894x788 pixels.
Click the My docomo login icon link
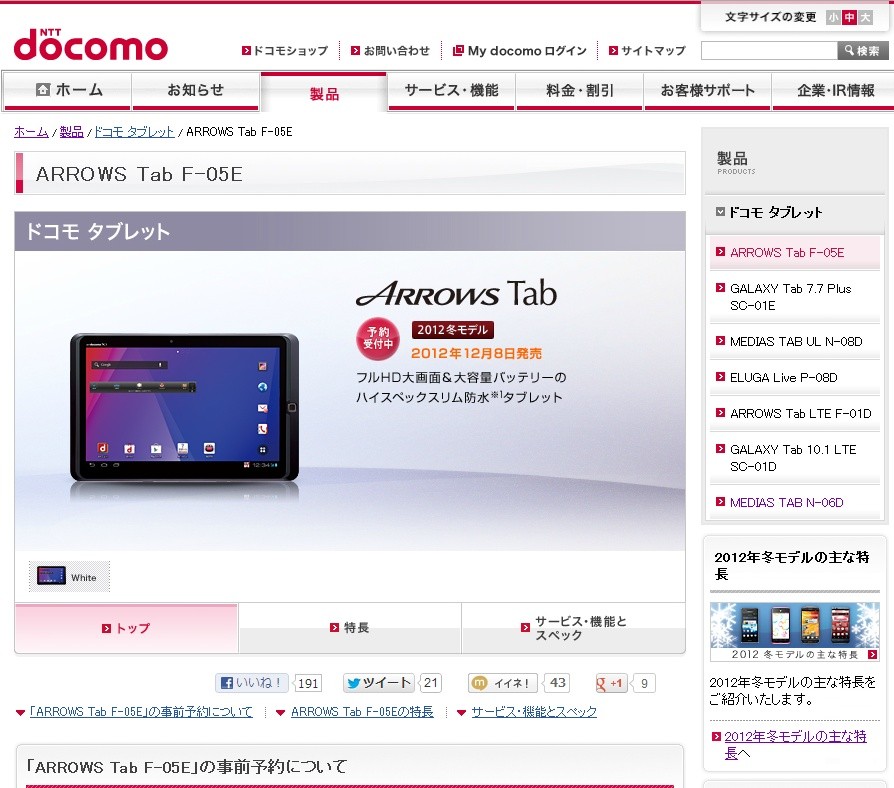pos(519,51)
